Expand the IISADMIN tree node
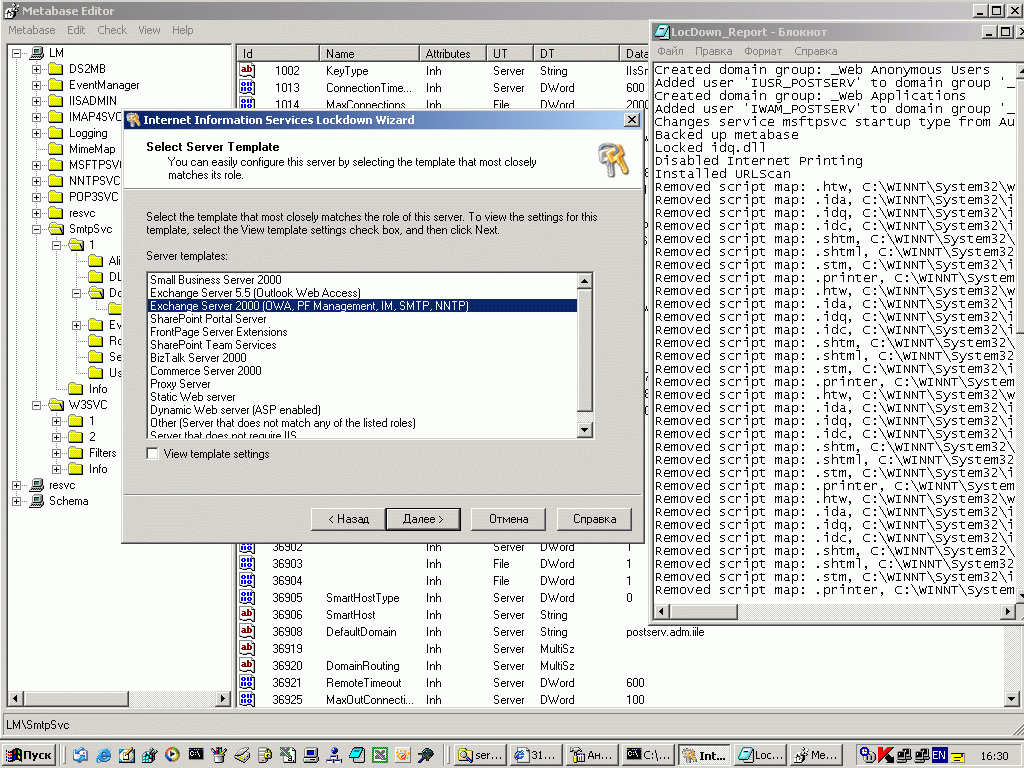This screenshot has height=768, width=1024. click(37, 101)
